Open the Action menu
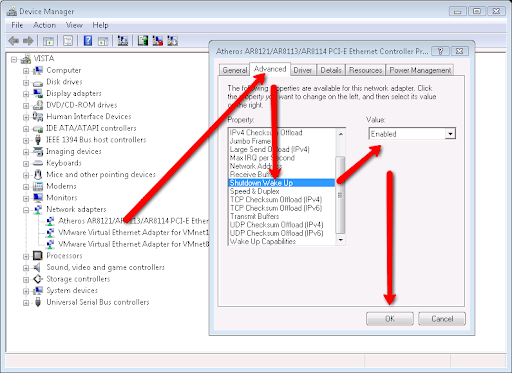This screenshot has width=512, height=373. (44, 25)
